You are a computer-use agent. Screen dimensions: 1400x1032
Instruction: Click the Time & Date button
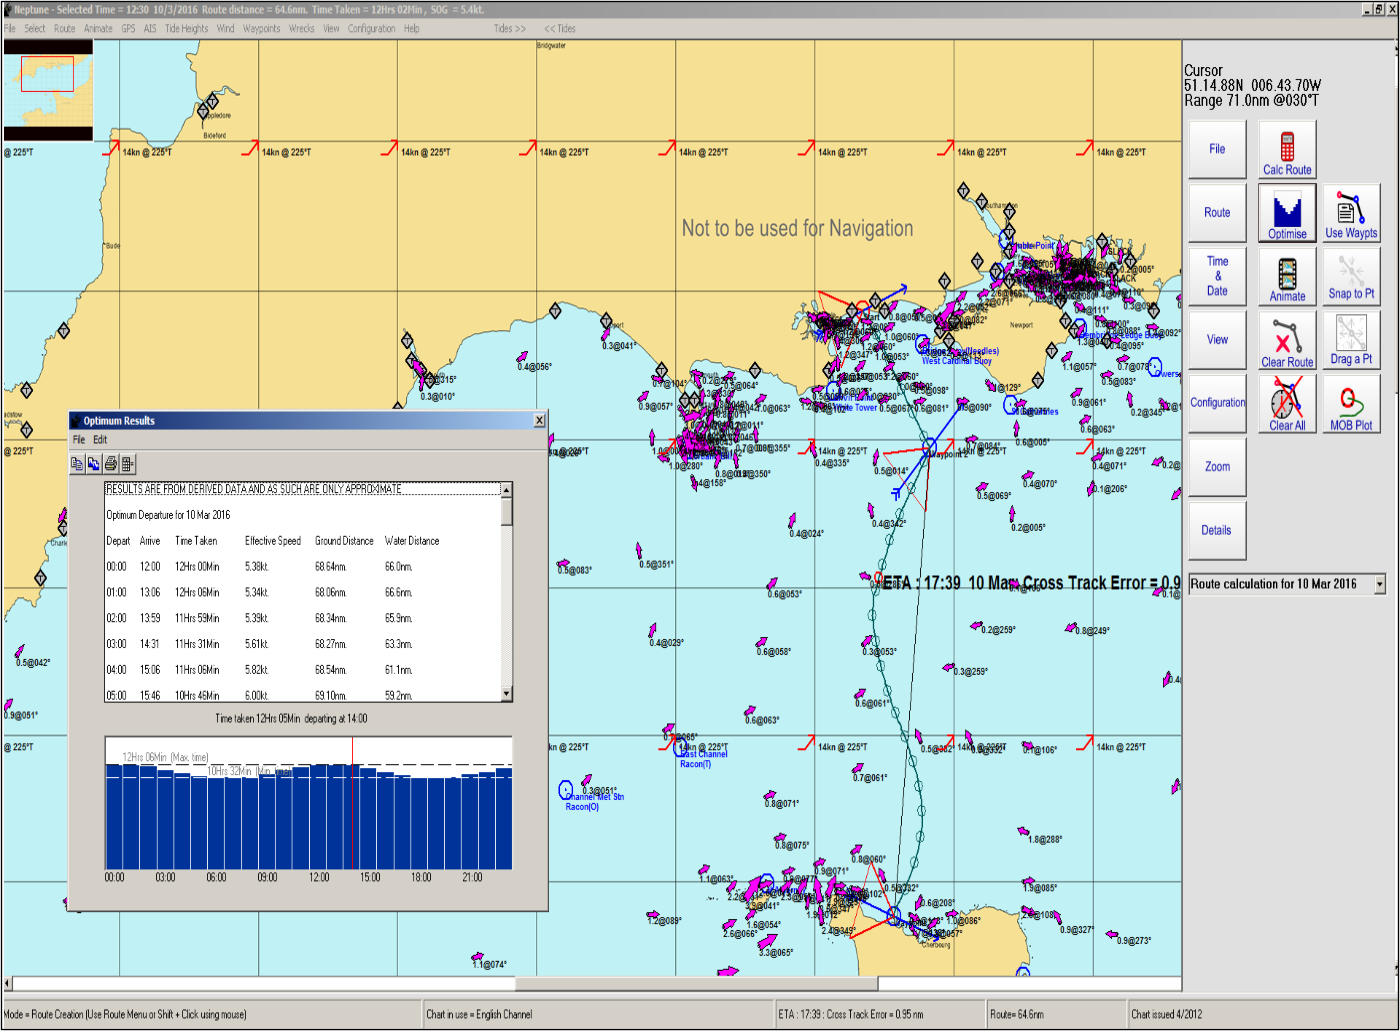point(1217,276)
